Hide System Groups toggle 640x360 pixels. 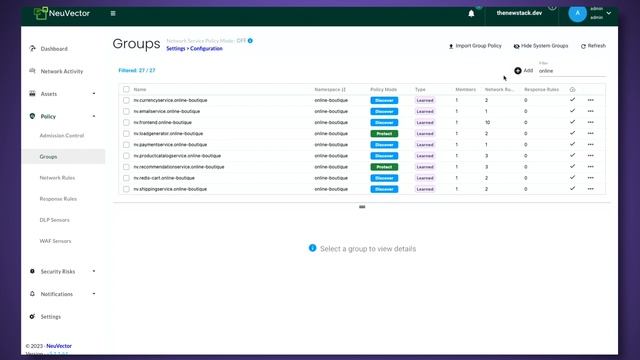[x=541, y=46]
